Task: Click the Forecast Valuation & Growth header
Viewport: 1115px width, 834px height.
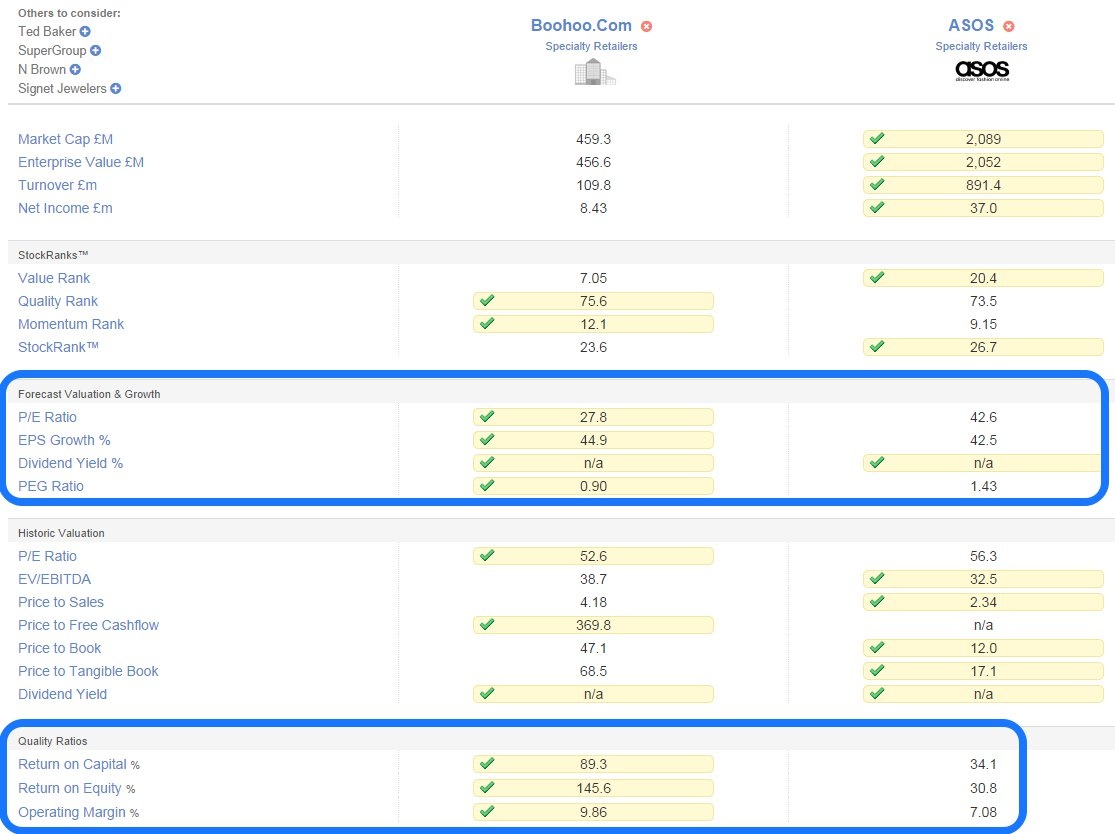Action: [x=89, y=395]
